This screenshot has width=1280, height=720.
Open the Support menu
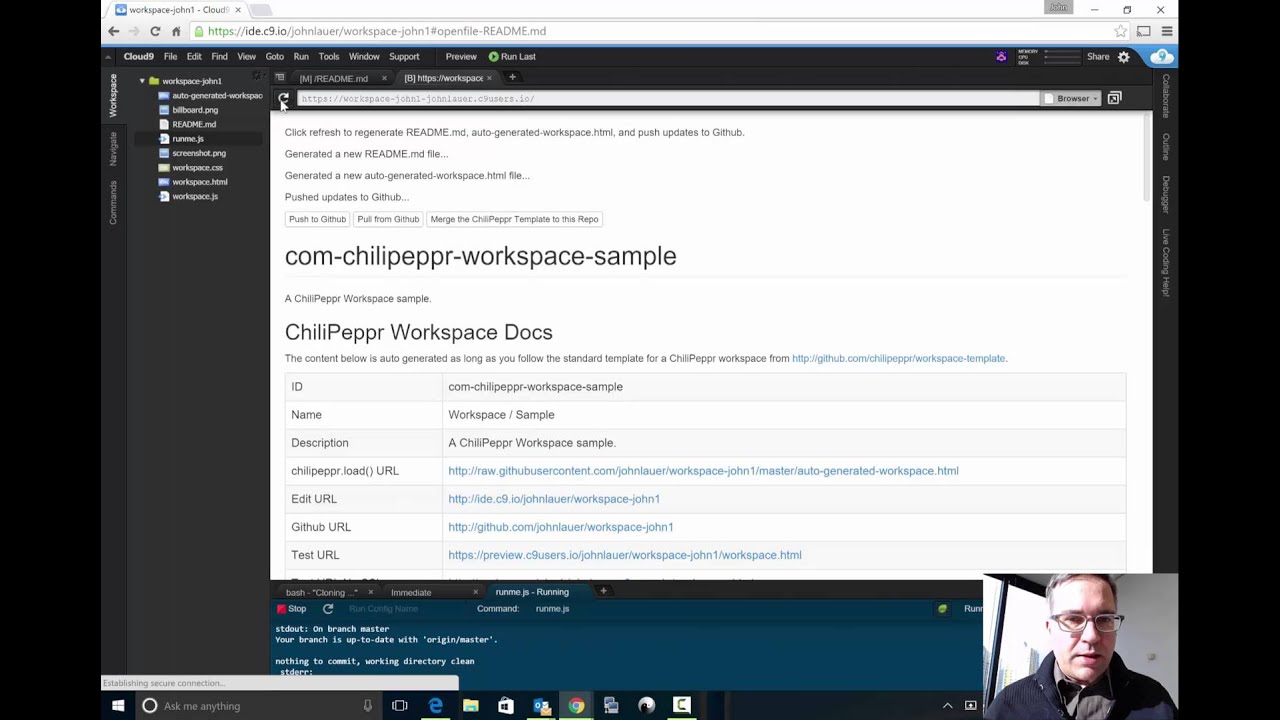(404, 57)
